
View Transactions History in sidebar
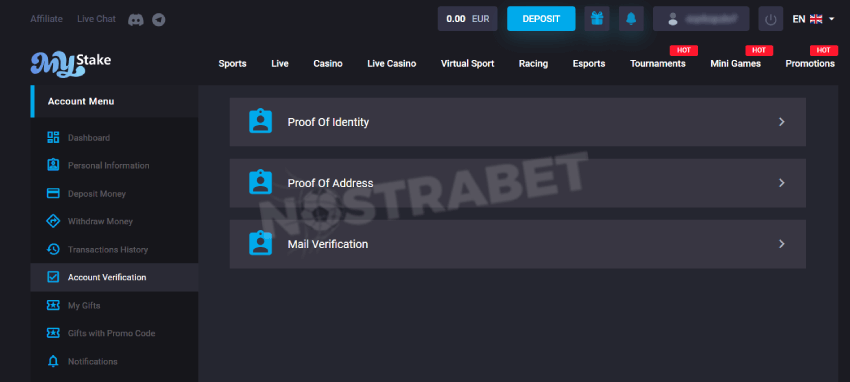[x=108, y=250]
